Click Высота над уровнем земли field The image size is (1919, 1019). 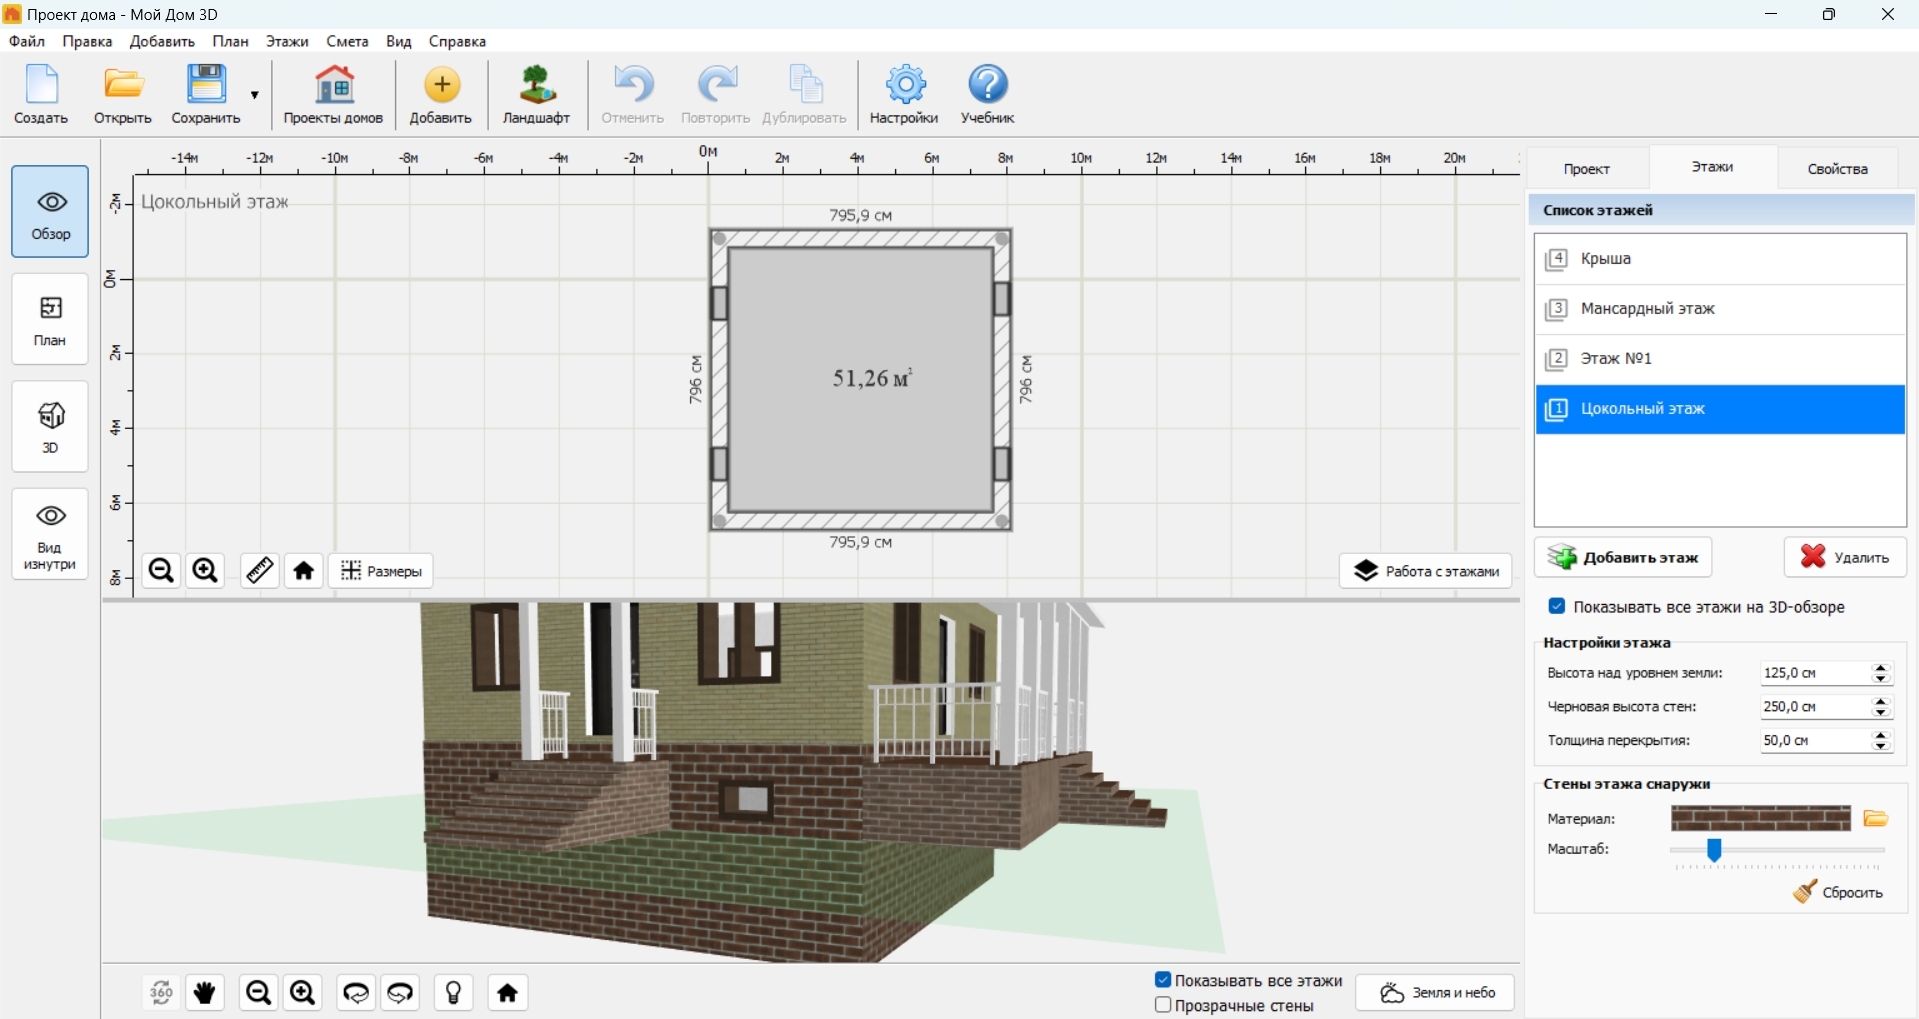(x=1814, y=673)
